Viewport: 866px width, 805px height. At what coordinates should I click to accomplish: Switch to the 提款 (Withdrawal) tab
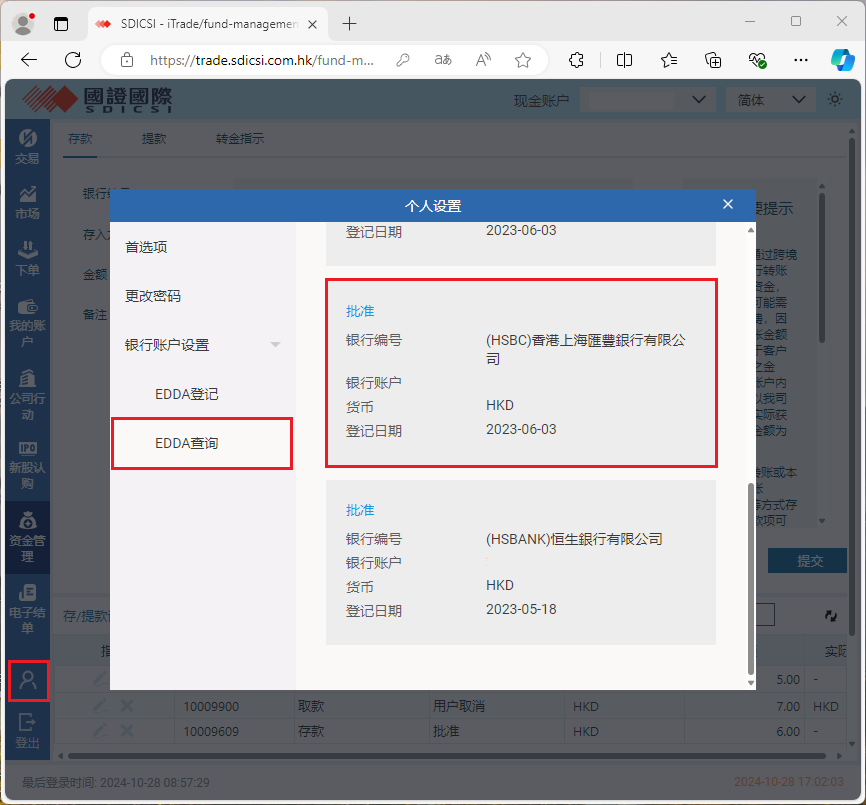click(x=153, y=139)
